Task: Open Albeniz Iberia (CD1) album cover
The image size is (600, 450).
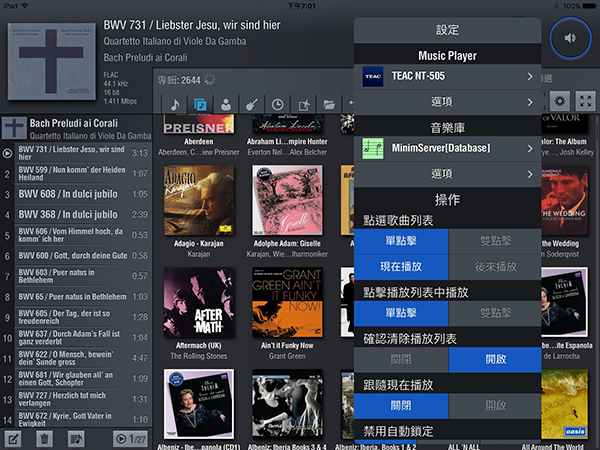Action: tap(199, 404)
